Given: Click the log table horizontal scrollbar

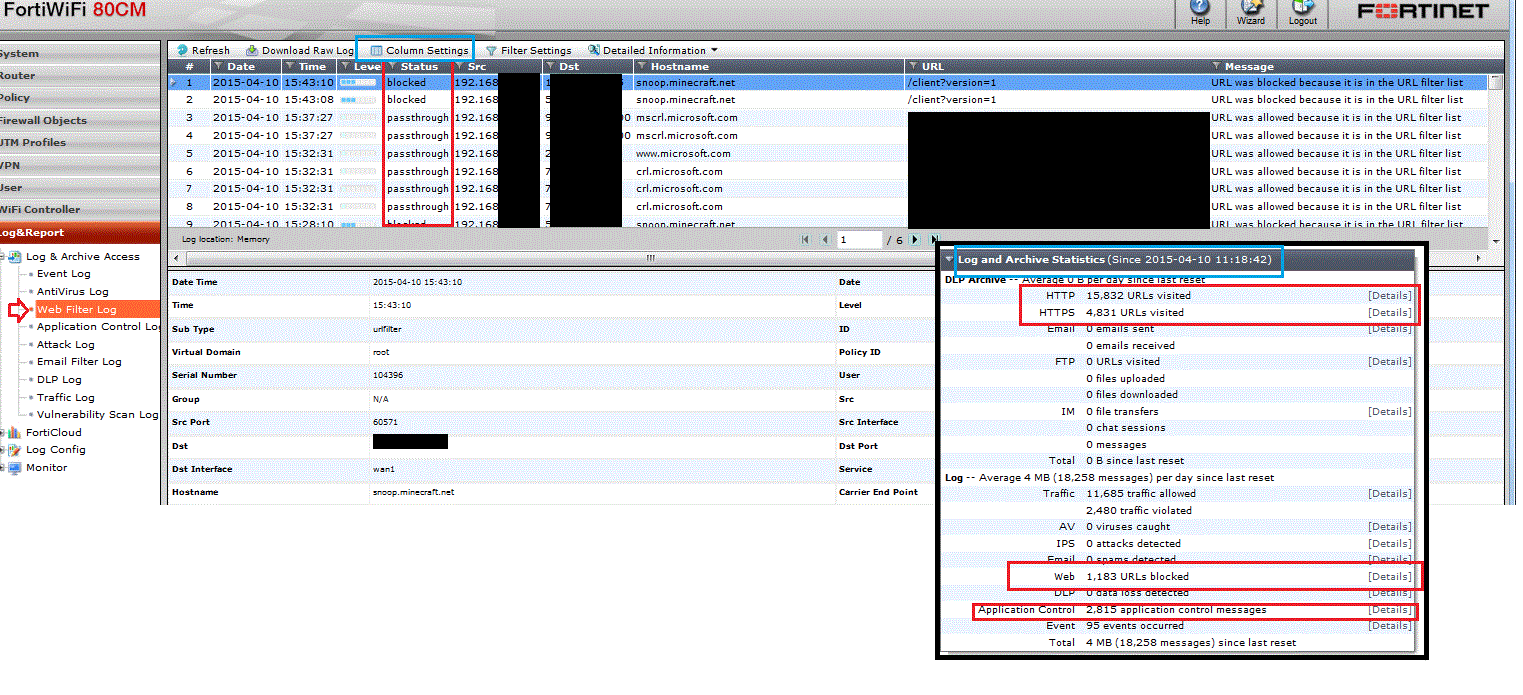Looking at the screenshot, I should pos(650,258).
